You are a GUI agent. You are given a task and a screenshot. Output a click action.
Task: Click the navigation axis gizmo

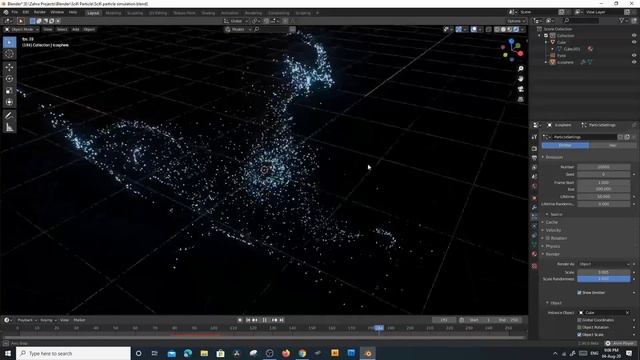click(512, 50)
